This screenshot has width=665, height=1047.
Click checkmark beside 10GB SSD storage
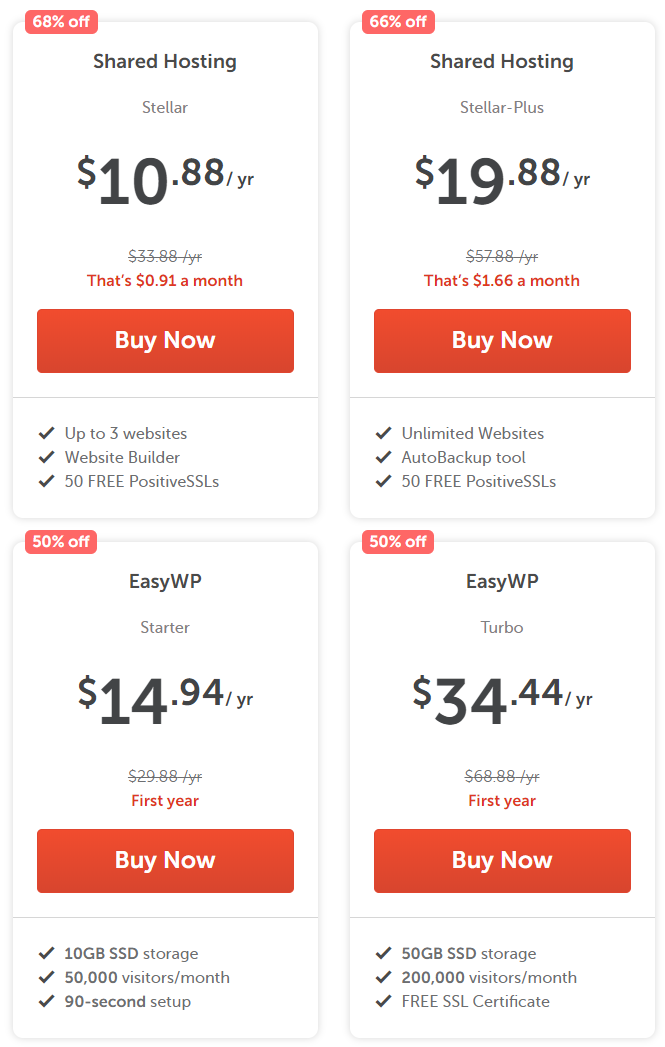point(46,954)
